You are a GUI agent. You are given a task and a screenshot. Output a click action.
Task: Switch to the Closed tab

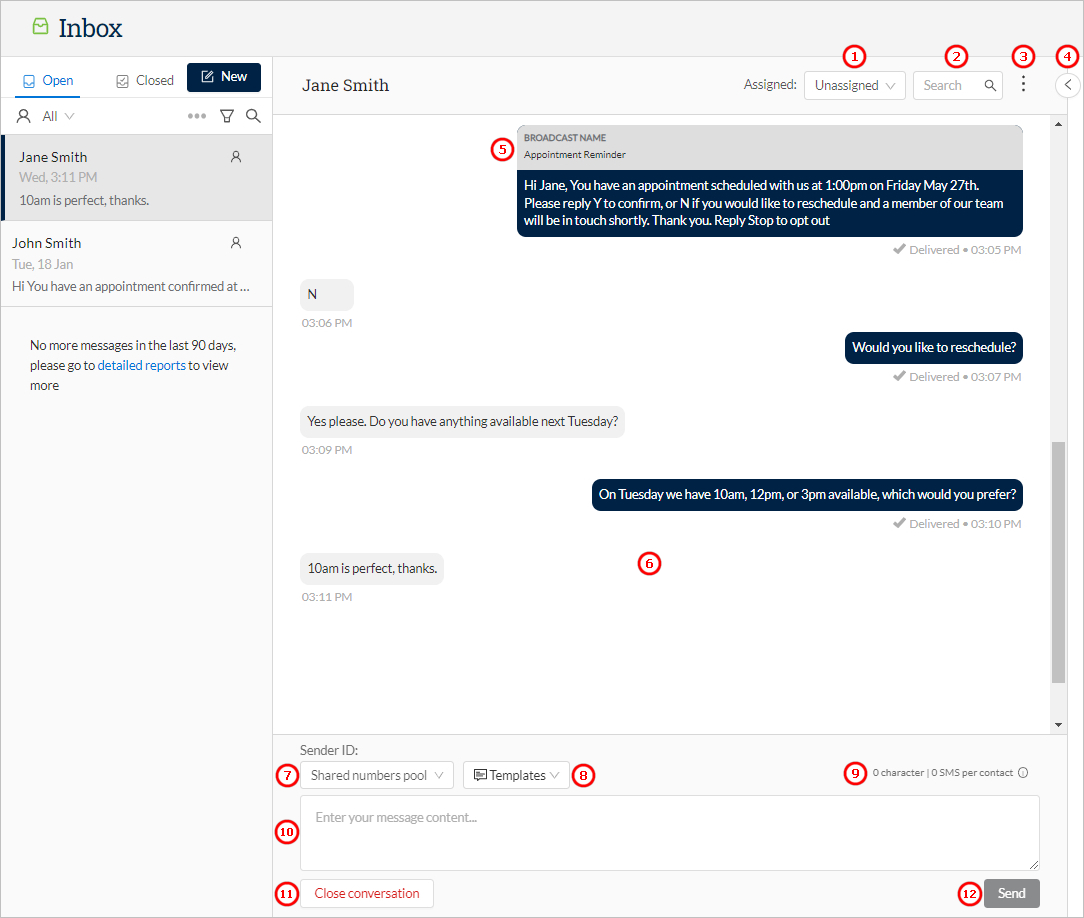click(144, 79)
